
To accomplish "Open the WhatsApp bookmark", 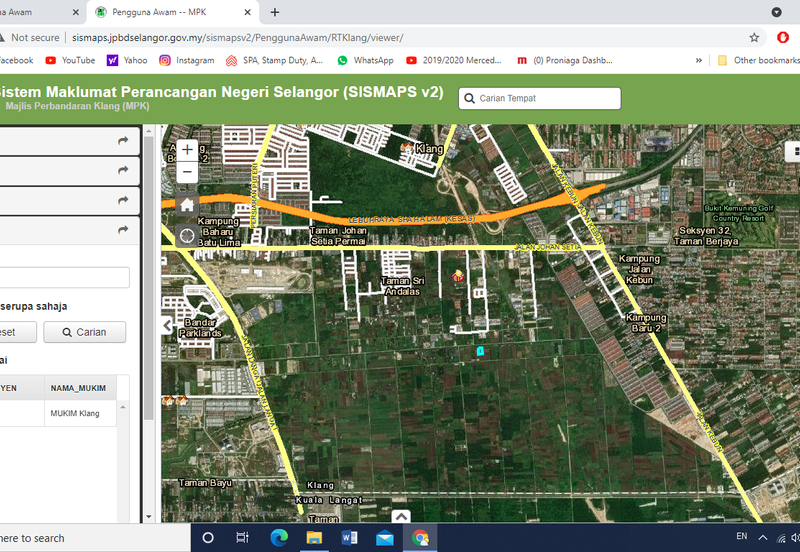I will coord(365,60).
